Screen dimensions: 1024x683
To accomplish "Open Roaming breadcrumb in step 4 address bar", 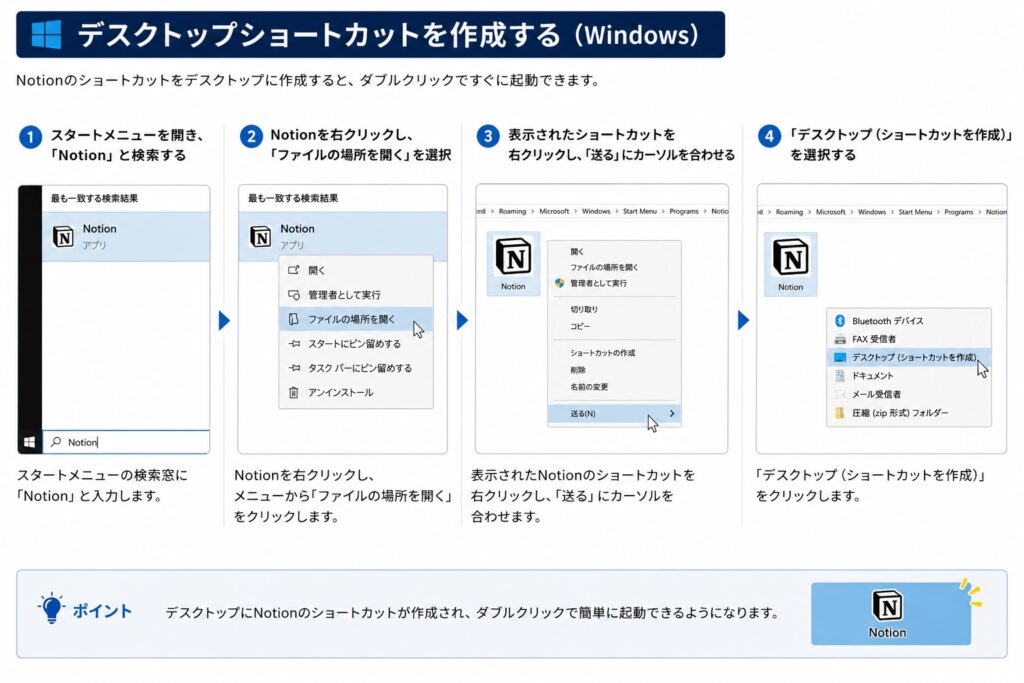I will click(x=789, y=212).
